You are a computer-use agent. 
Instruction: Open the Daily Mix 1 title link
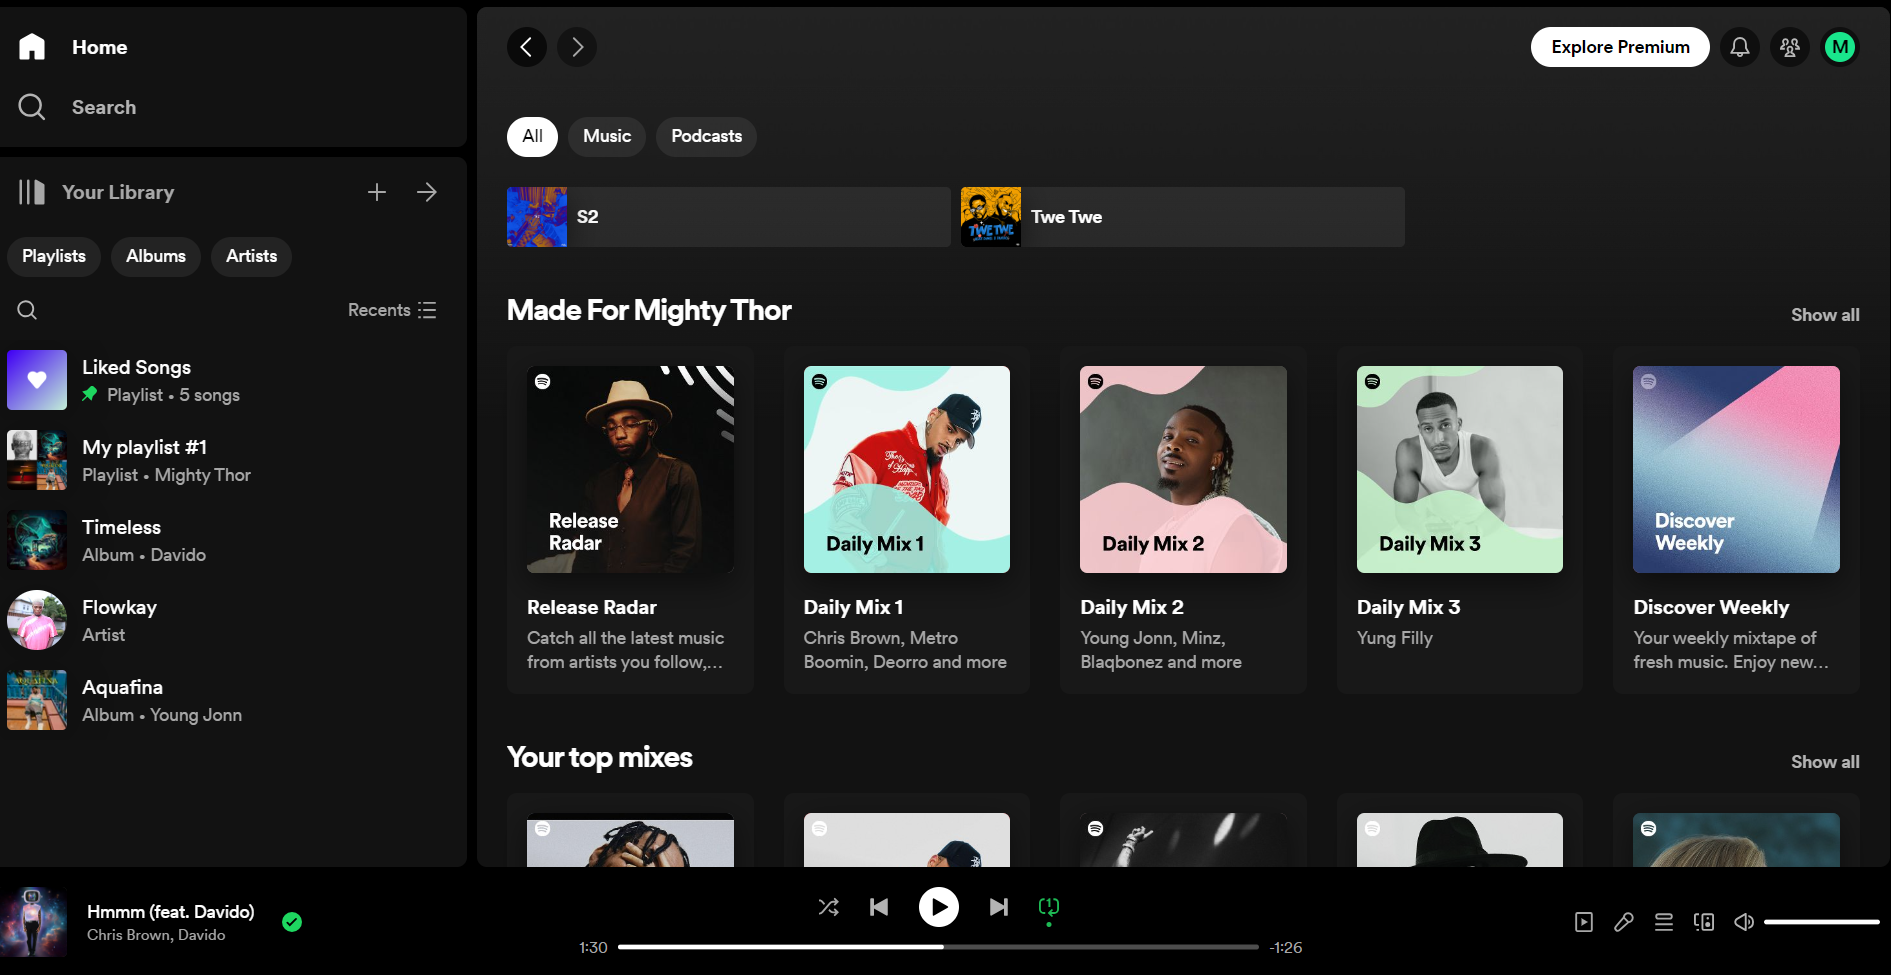[854, 607]
